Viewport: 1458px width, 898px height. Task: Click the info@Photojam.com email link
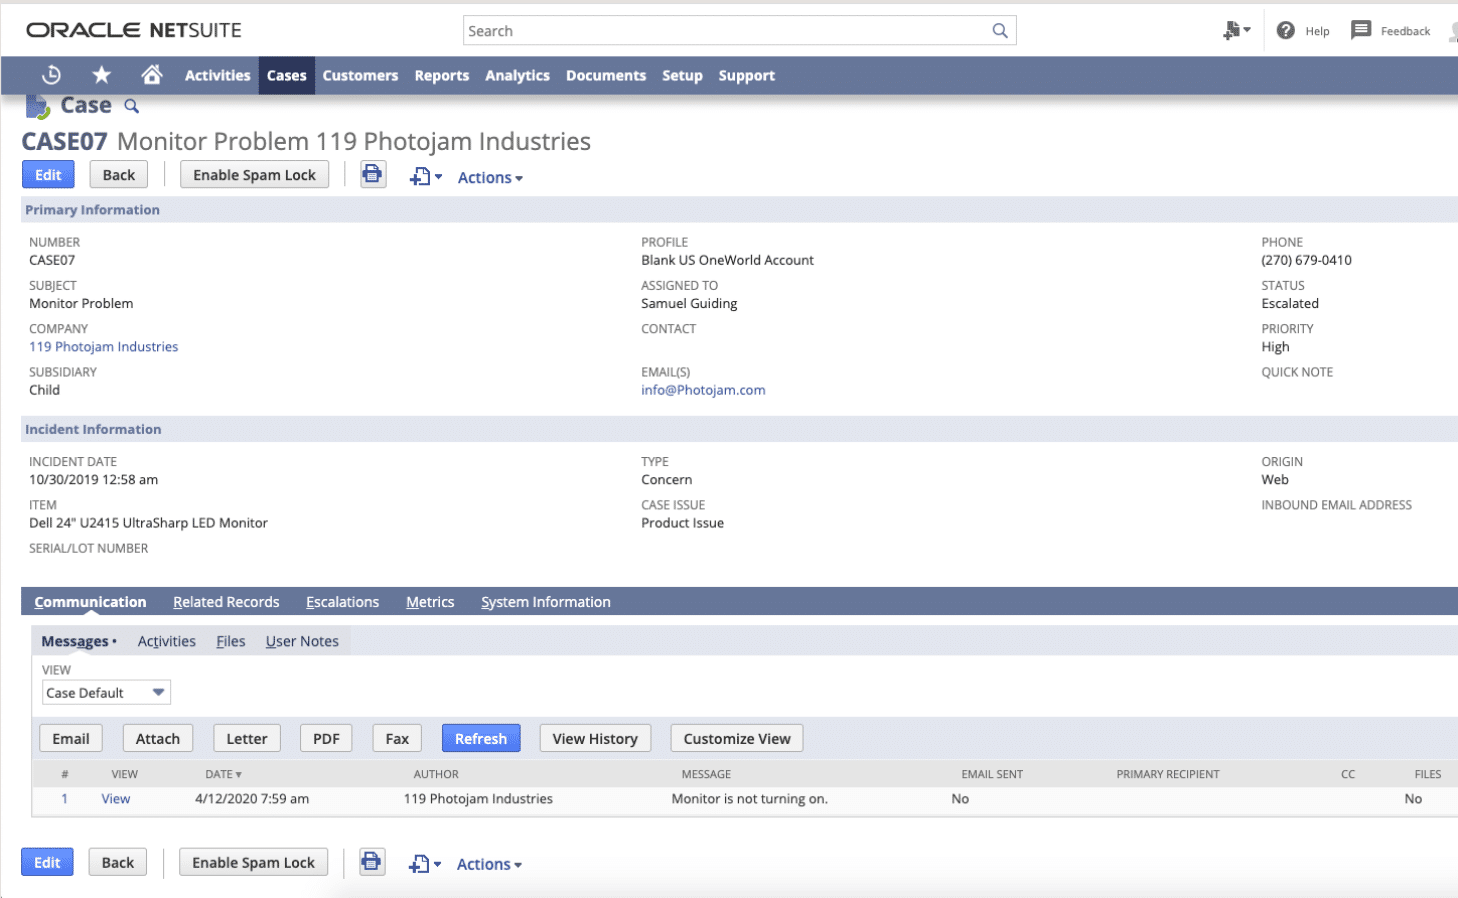(x=703, y=390)
